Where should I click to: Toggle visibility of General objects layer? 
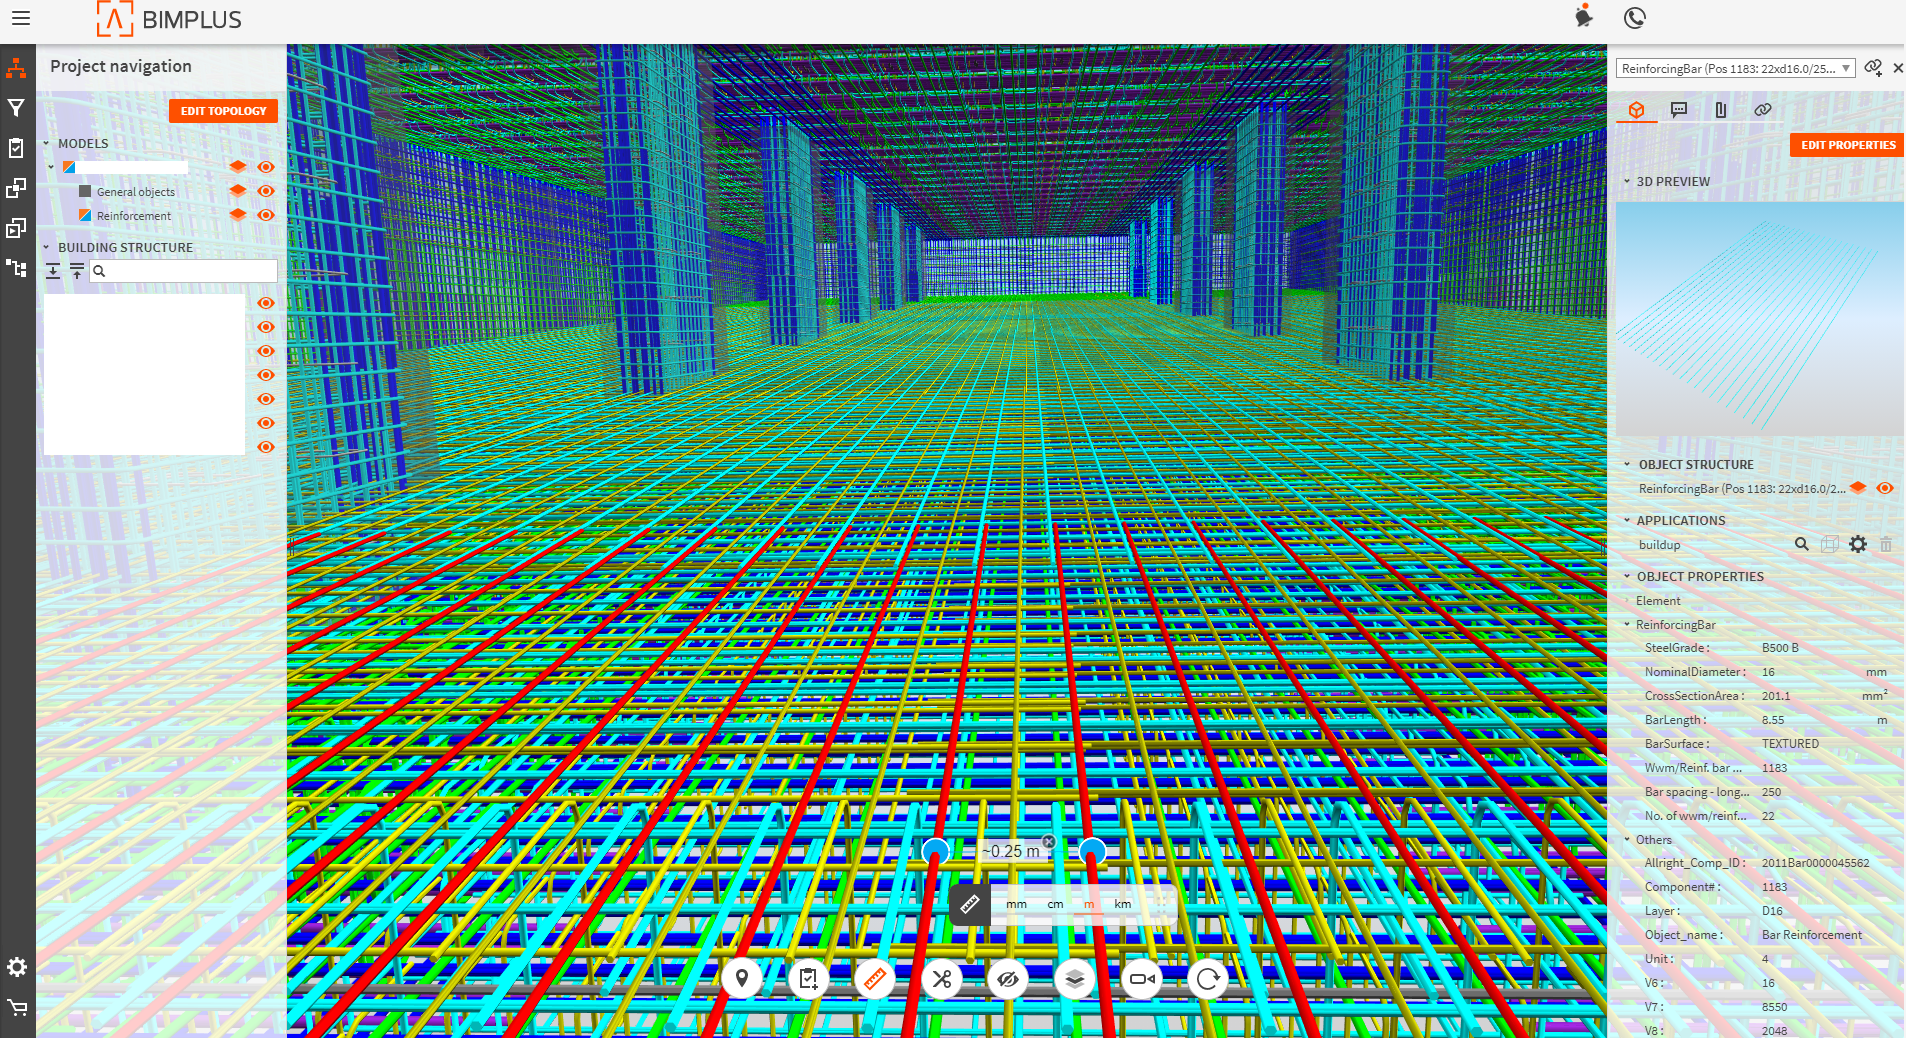click(266, 191)
